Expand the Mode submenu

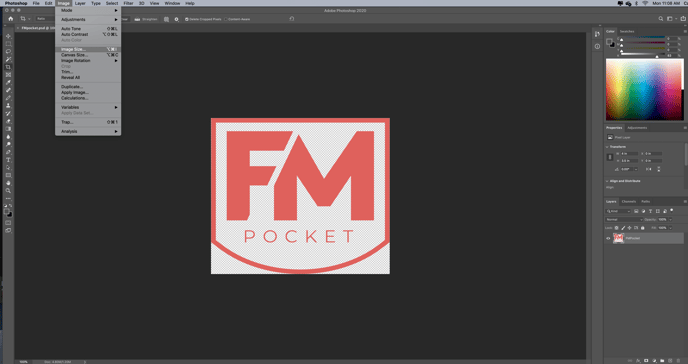point(88,10)
